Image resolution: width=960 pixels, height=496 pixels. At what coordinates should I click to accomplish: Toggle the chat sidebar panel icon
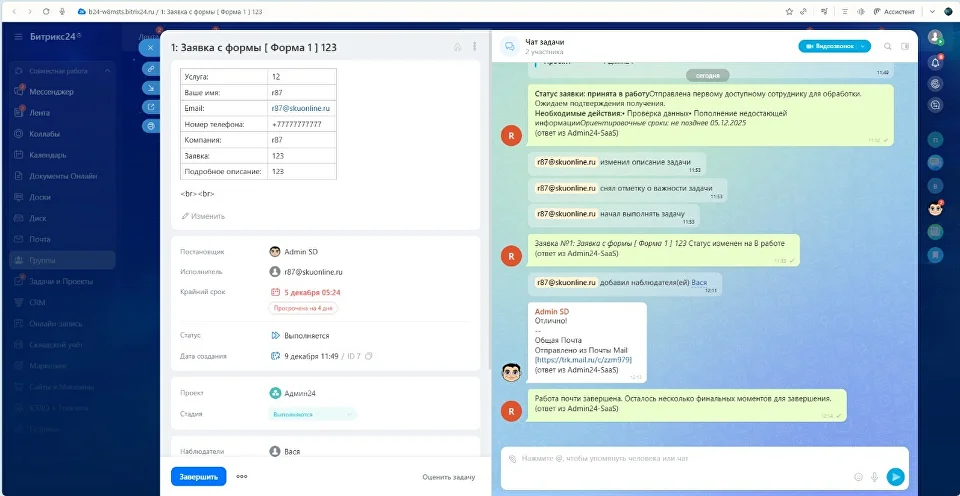[905, 46]
